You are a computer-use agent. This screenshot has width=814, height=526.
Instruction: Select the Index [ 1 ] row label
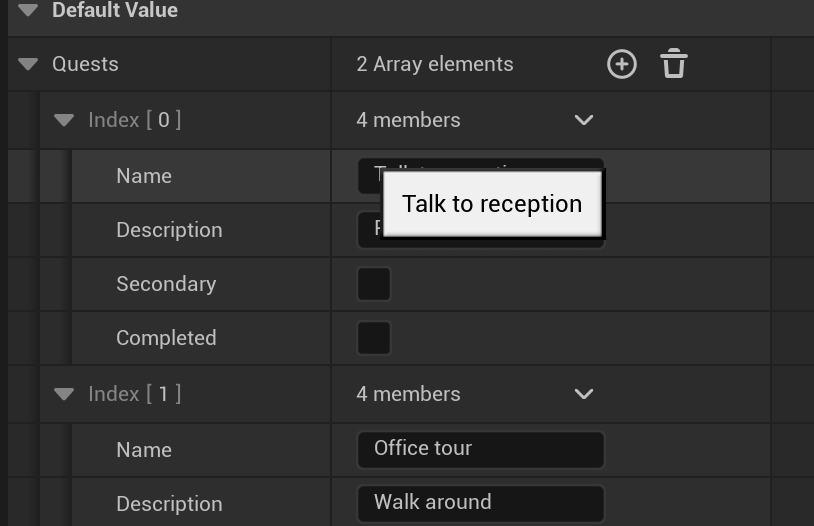[x=134, y=394]
